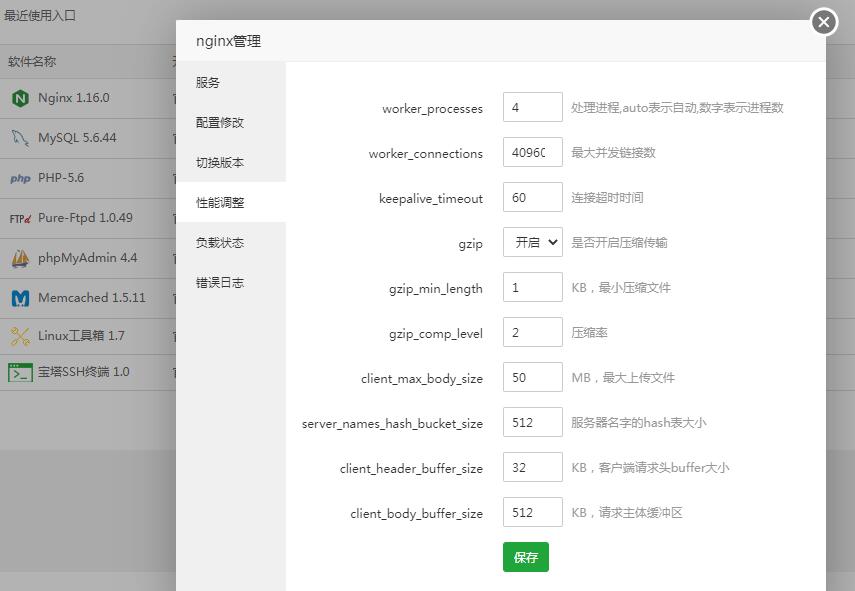Click the phpMyAdmin 4.4 software name
The width and height of the screenshot is (855, 591).
point(87,258)
